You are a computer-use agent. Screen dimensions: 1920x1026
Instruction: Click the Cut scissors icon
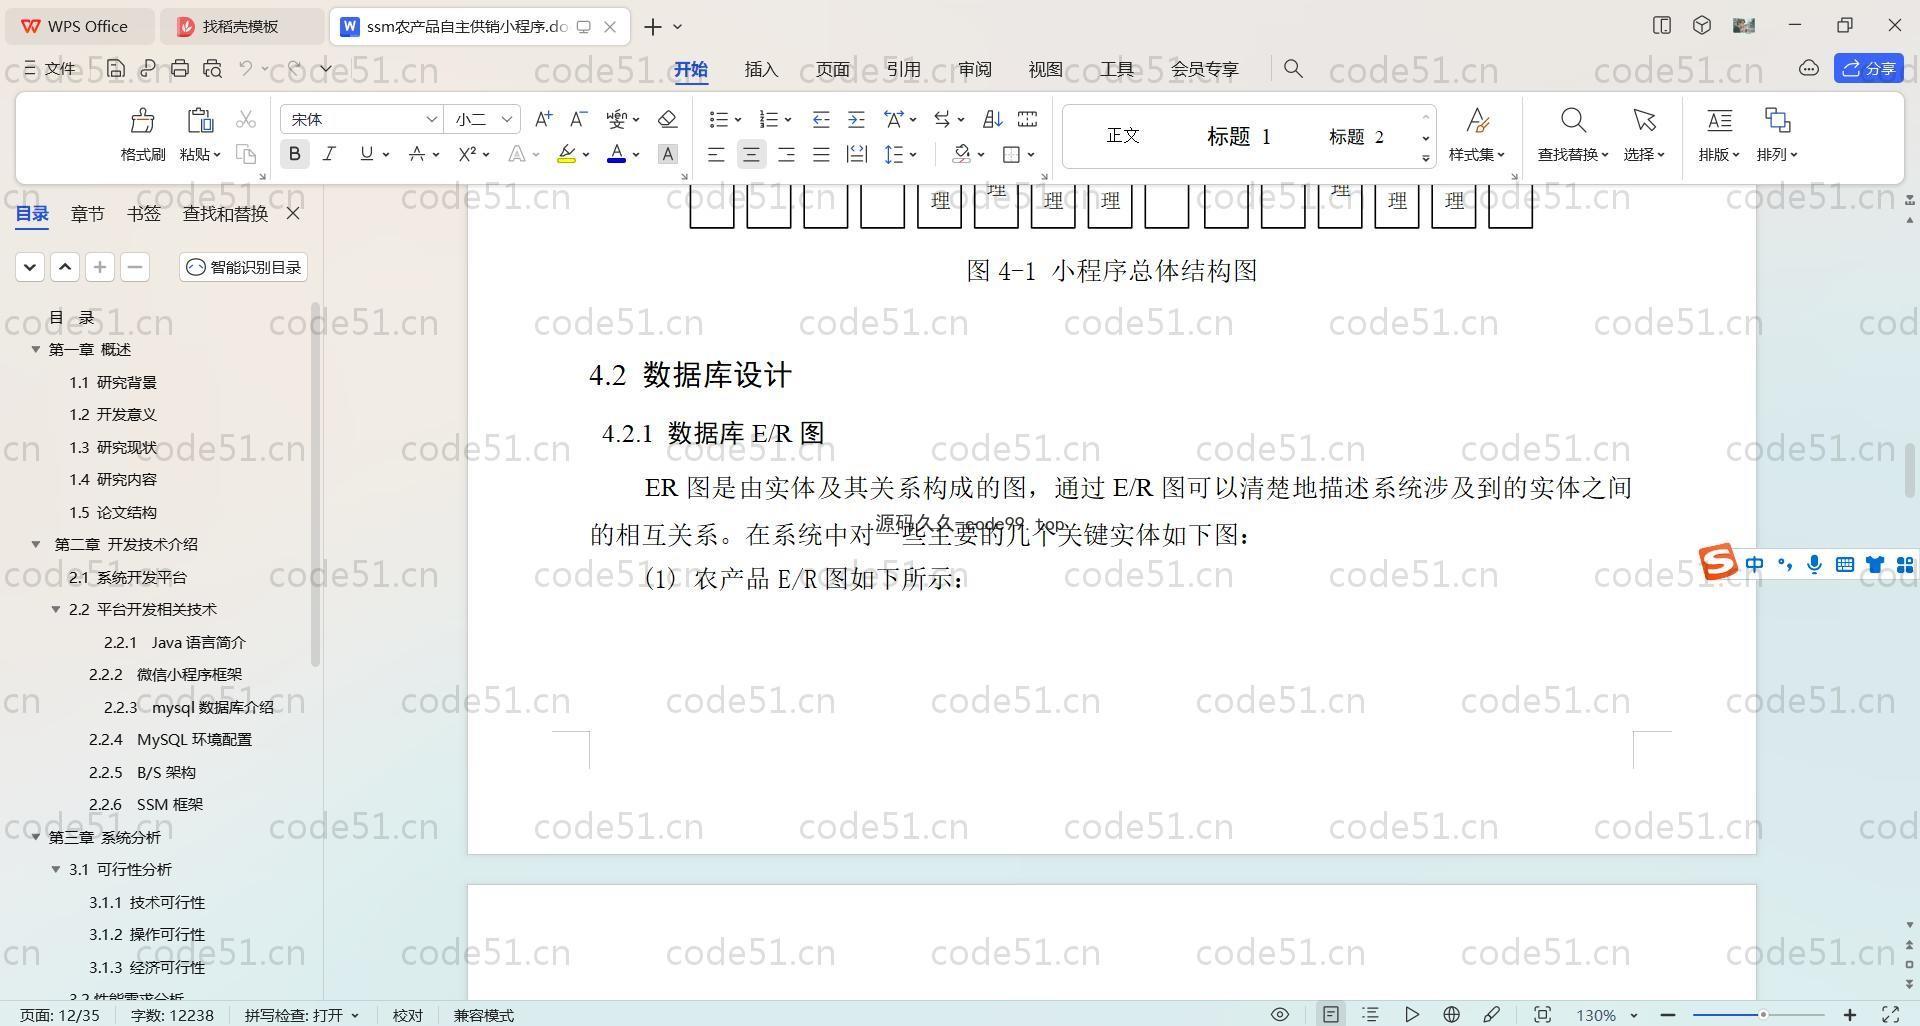tap(245, 119)
